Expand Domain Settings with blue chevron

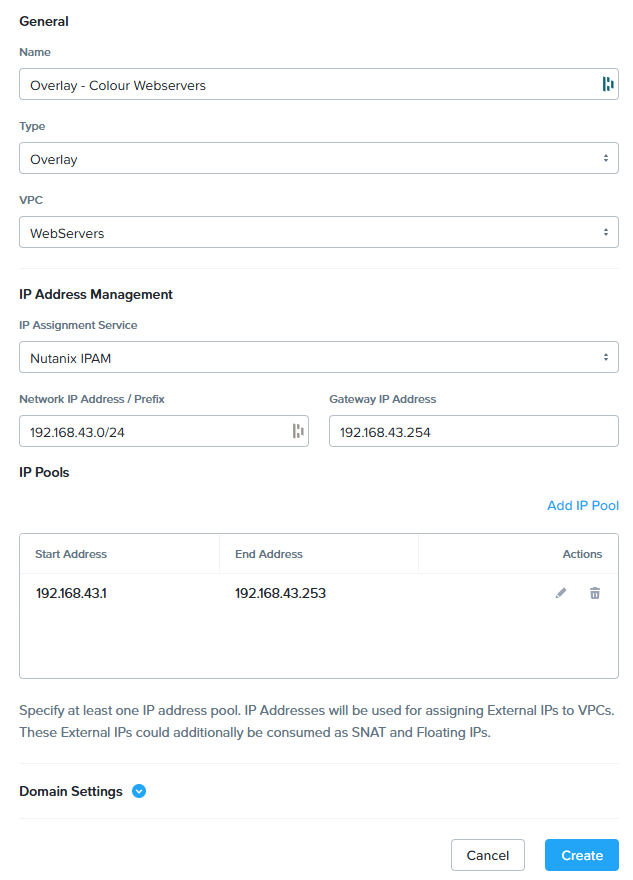pyautogui.click(x=139, y=791)
